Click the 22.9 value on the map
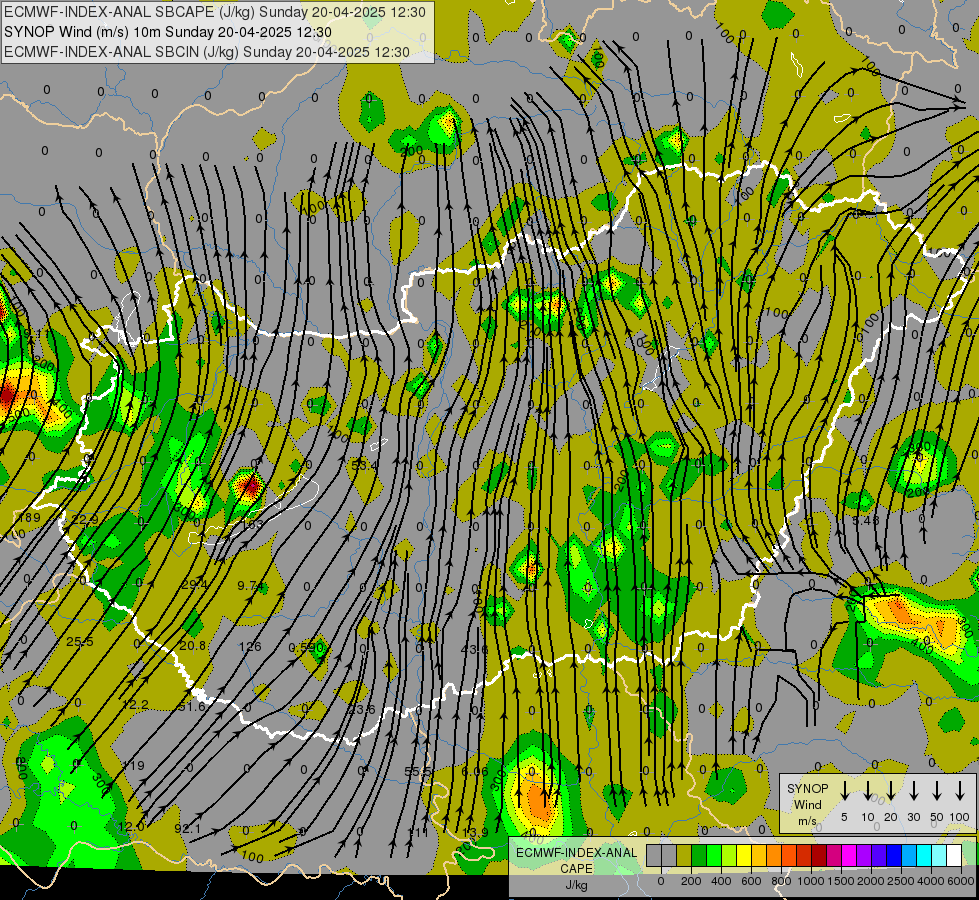 pyautogui.click(x=85, y=519)
